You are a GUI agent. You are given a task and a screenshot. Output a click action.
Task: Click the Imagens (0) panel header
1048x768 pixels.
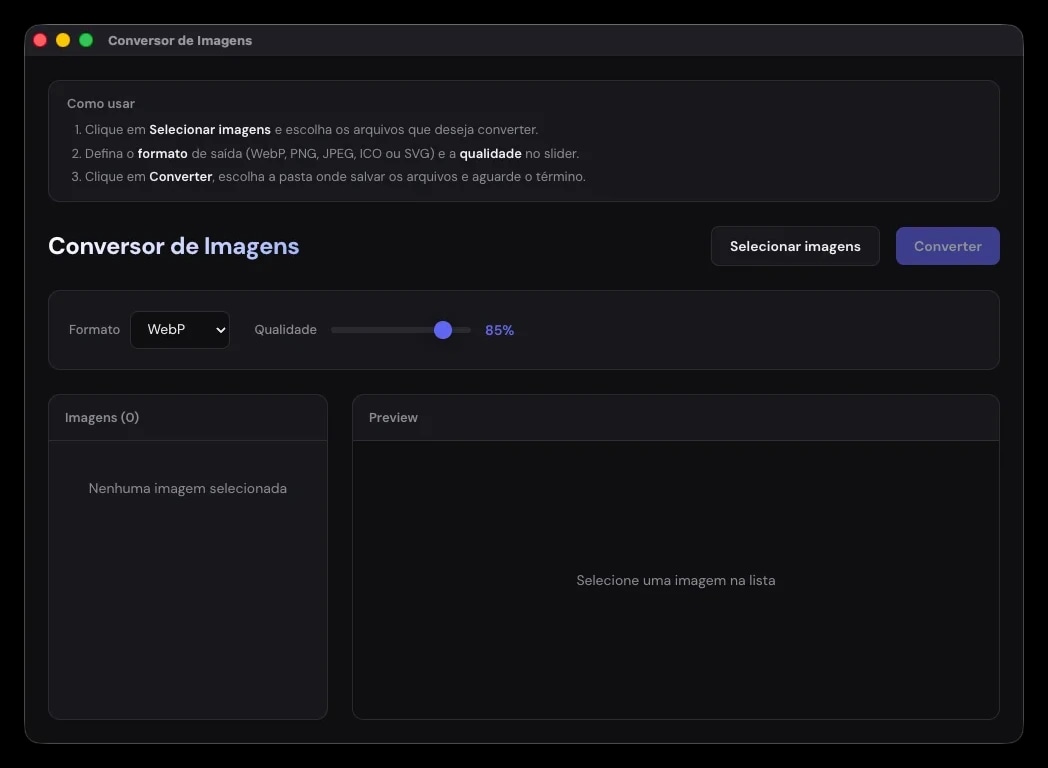188,418
